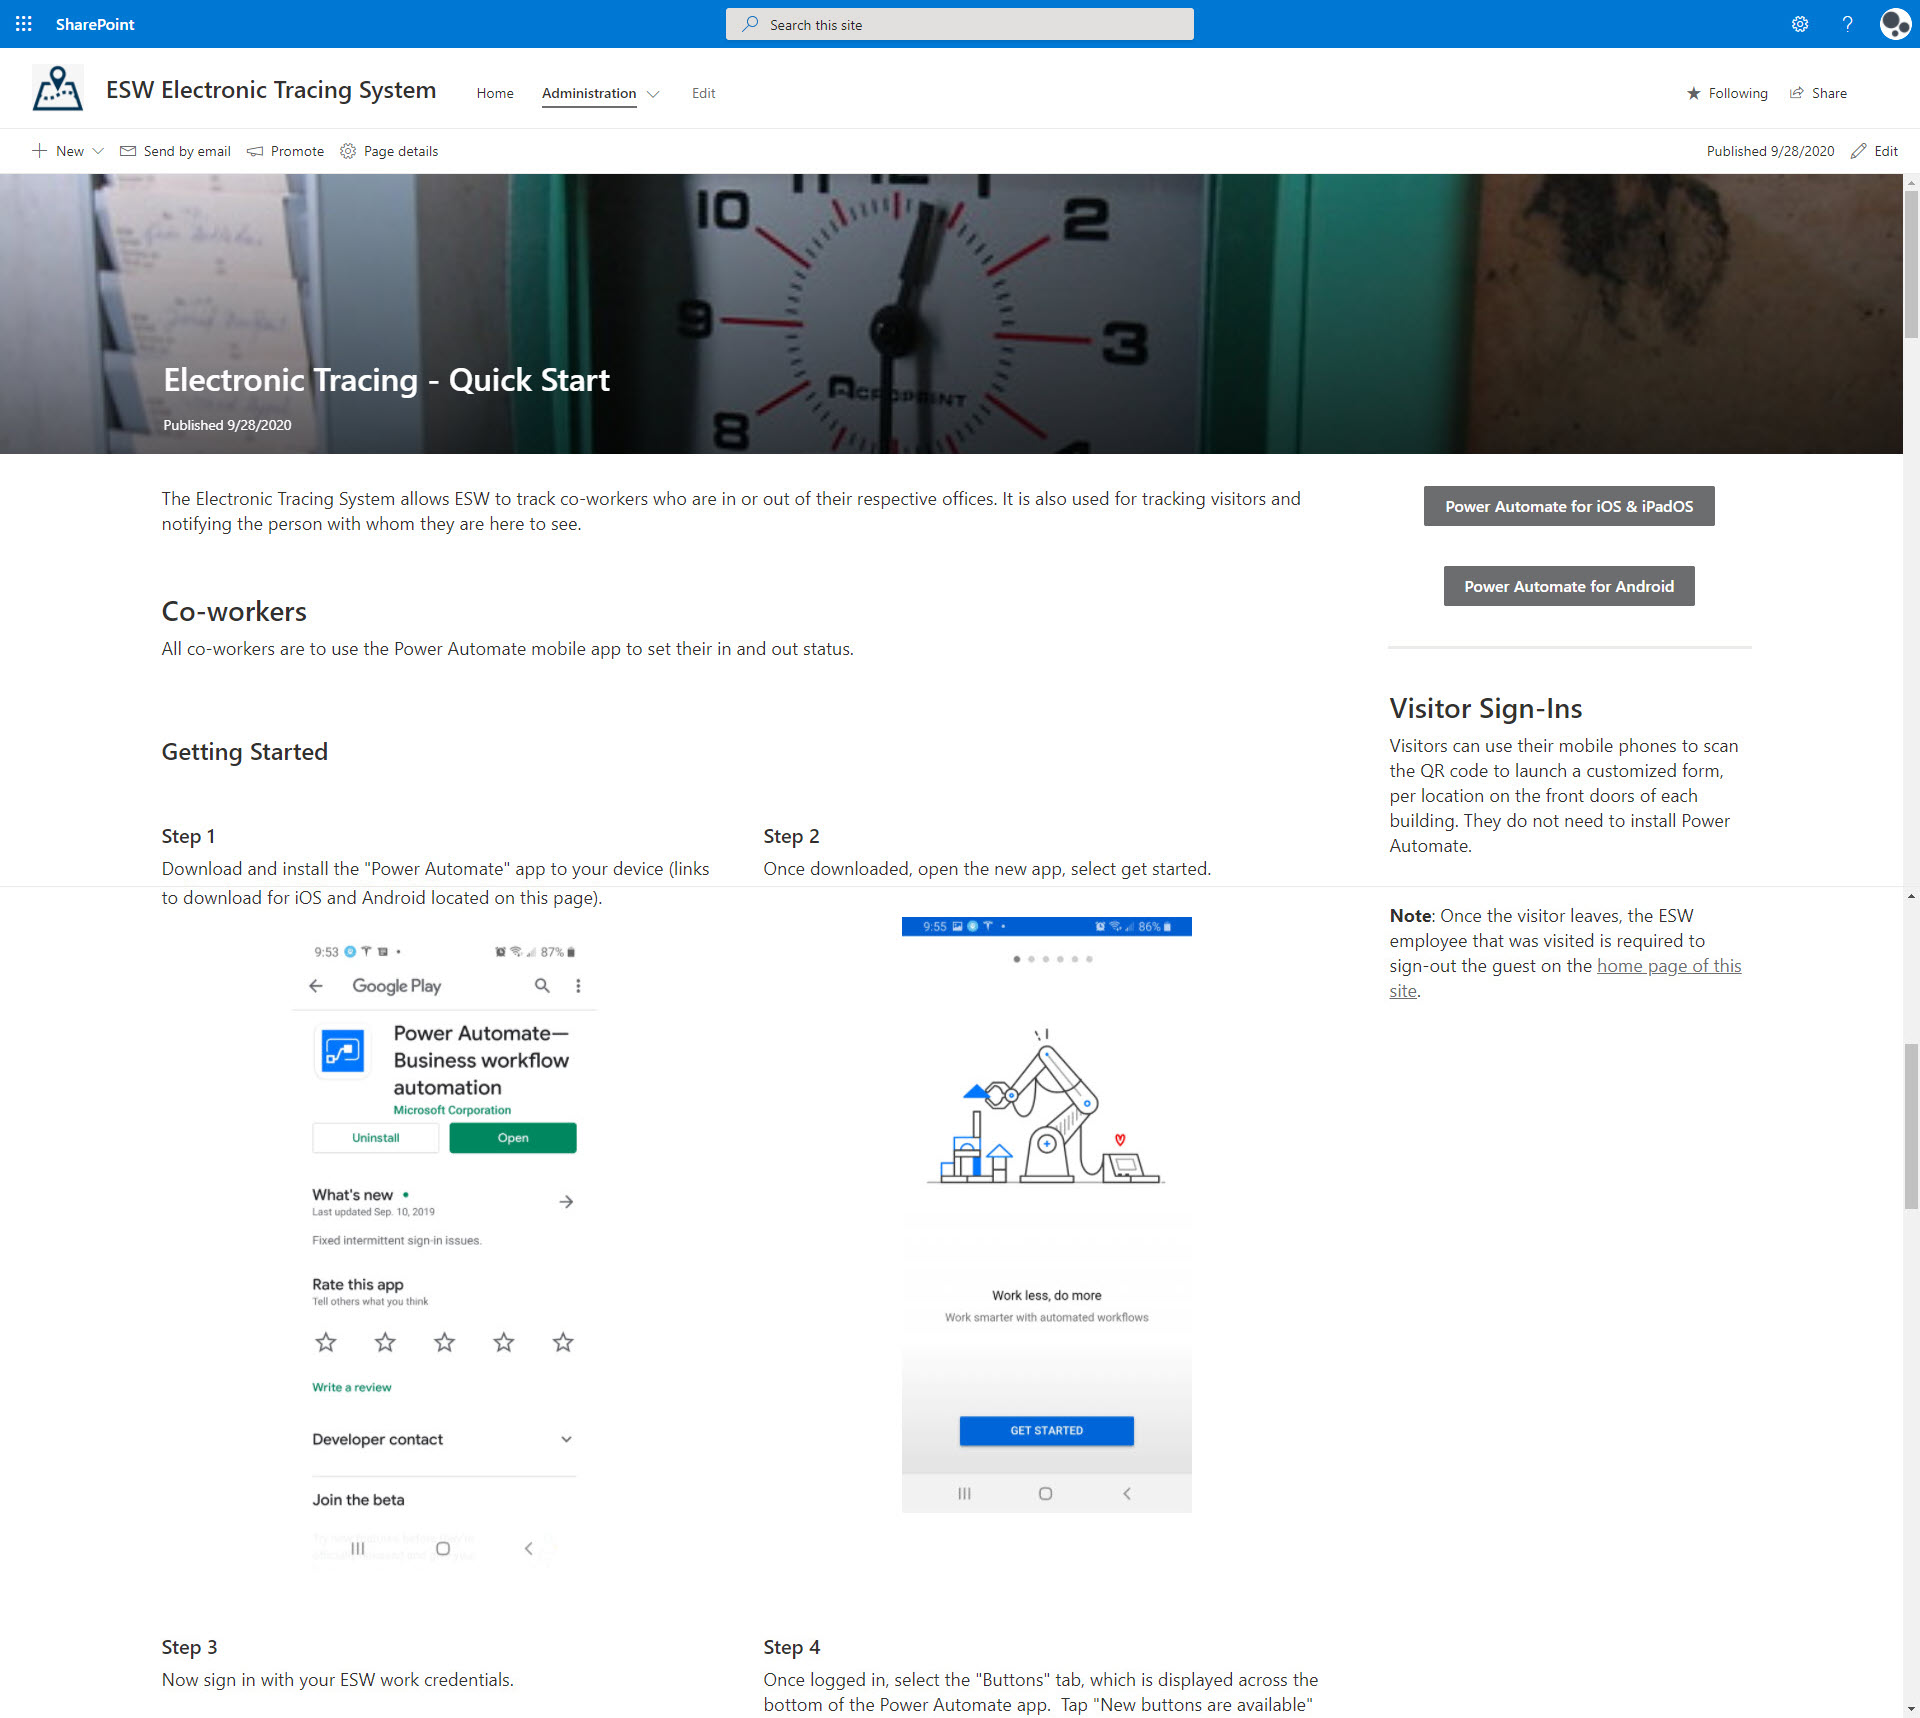Open the home page of this site link
Viewport: 1920px width, 1718px height.
[1668, 966]
